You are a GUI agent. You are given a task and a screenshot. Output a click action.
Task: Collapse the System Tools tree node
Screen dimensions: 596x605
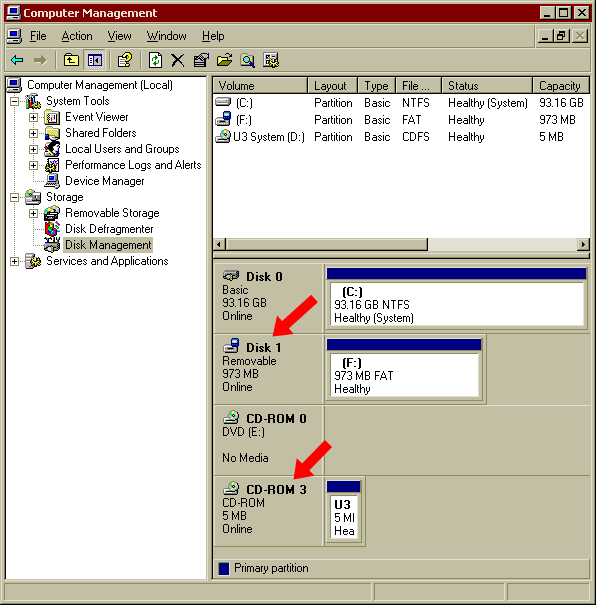point(14,101)
